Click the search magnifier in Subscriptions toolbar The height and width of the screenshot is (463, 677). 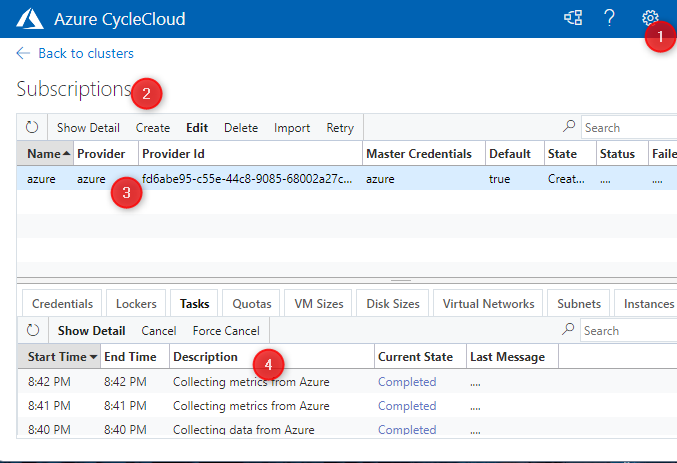tap(570, 127)
